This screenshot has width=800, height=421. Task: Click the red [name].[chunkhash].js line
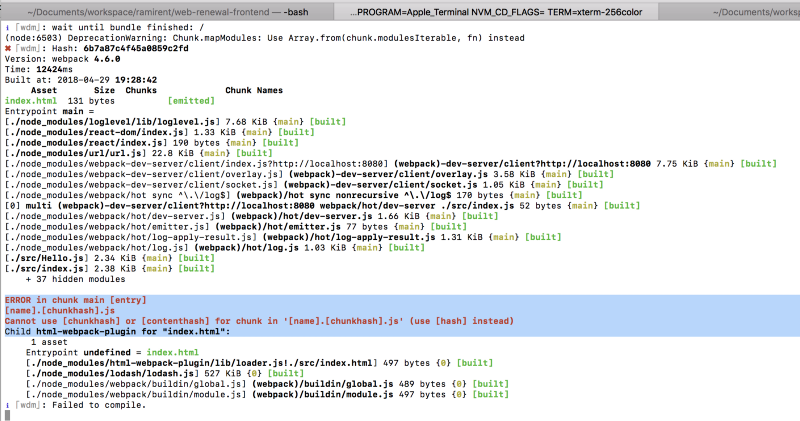pos(60,310)
